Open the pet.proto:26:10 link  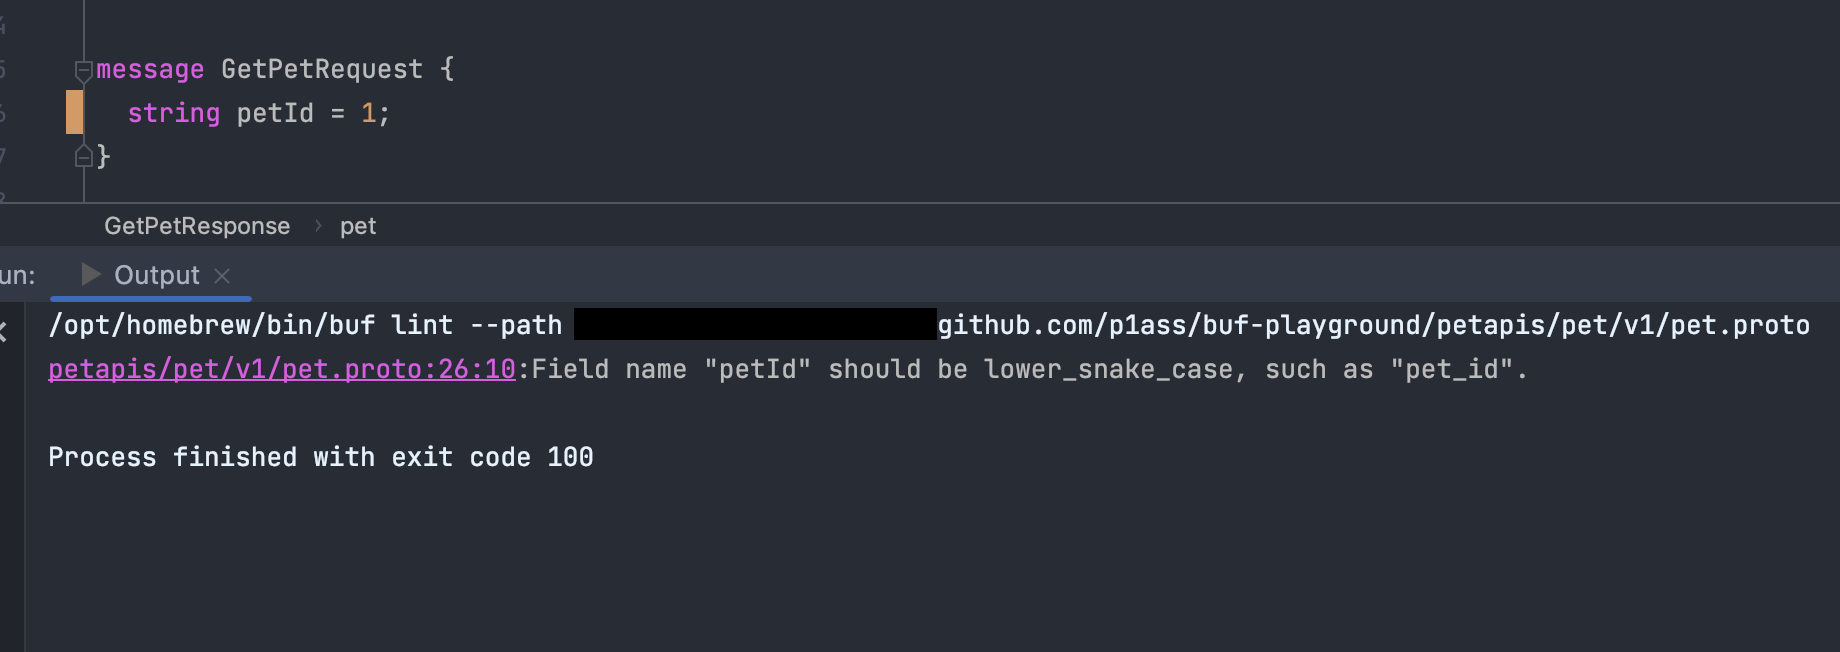click(282, 369)
